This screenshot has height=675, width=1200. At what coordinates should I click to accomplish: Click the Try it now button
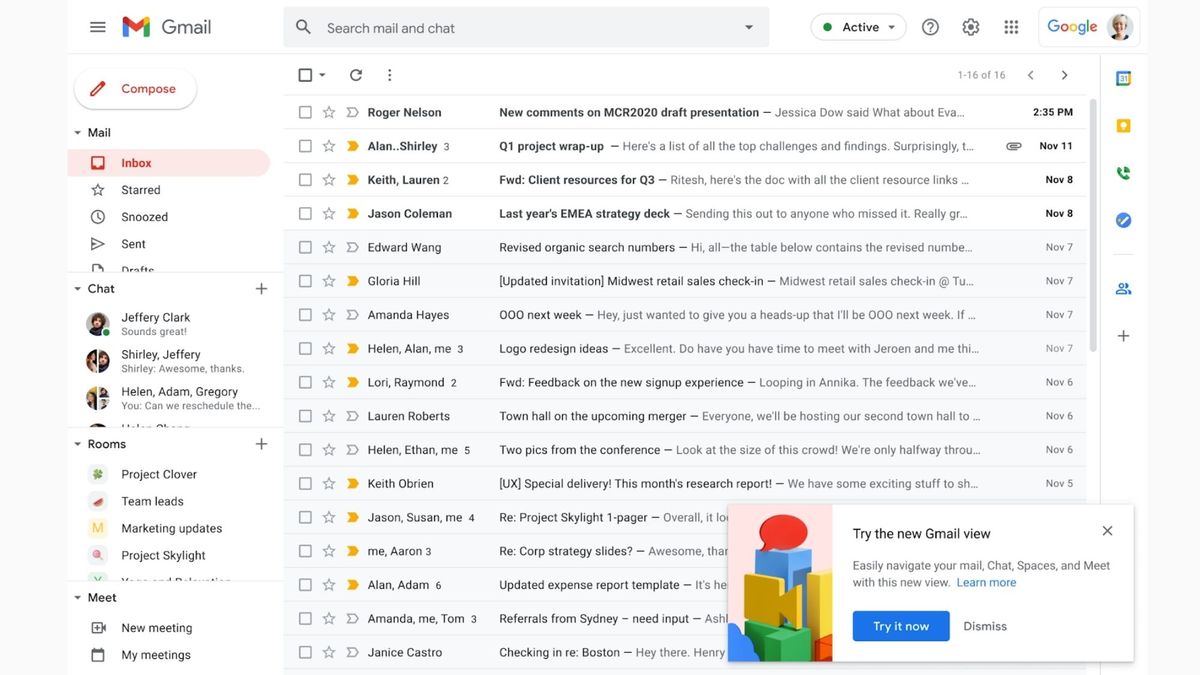(900, 626)
